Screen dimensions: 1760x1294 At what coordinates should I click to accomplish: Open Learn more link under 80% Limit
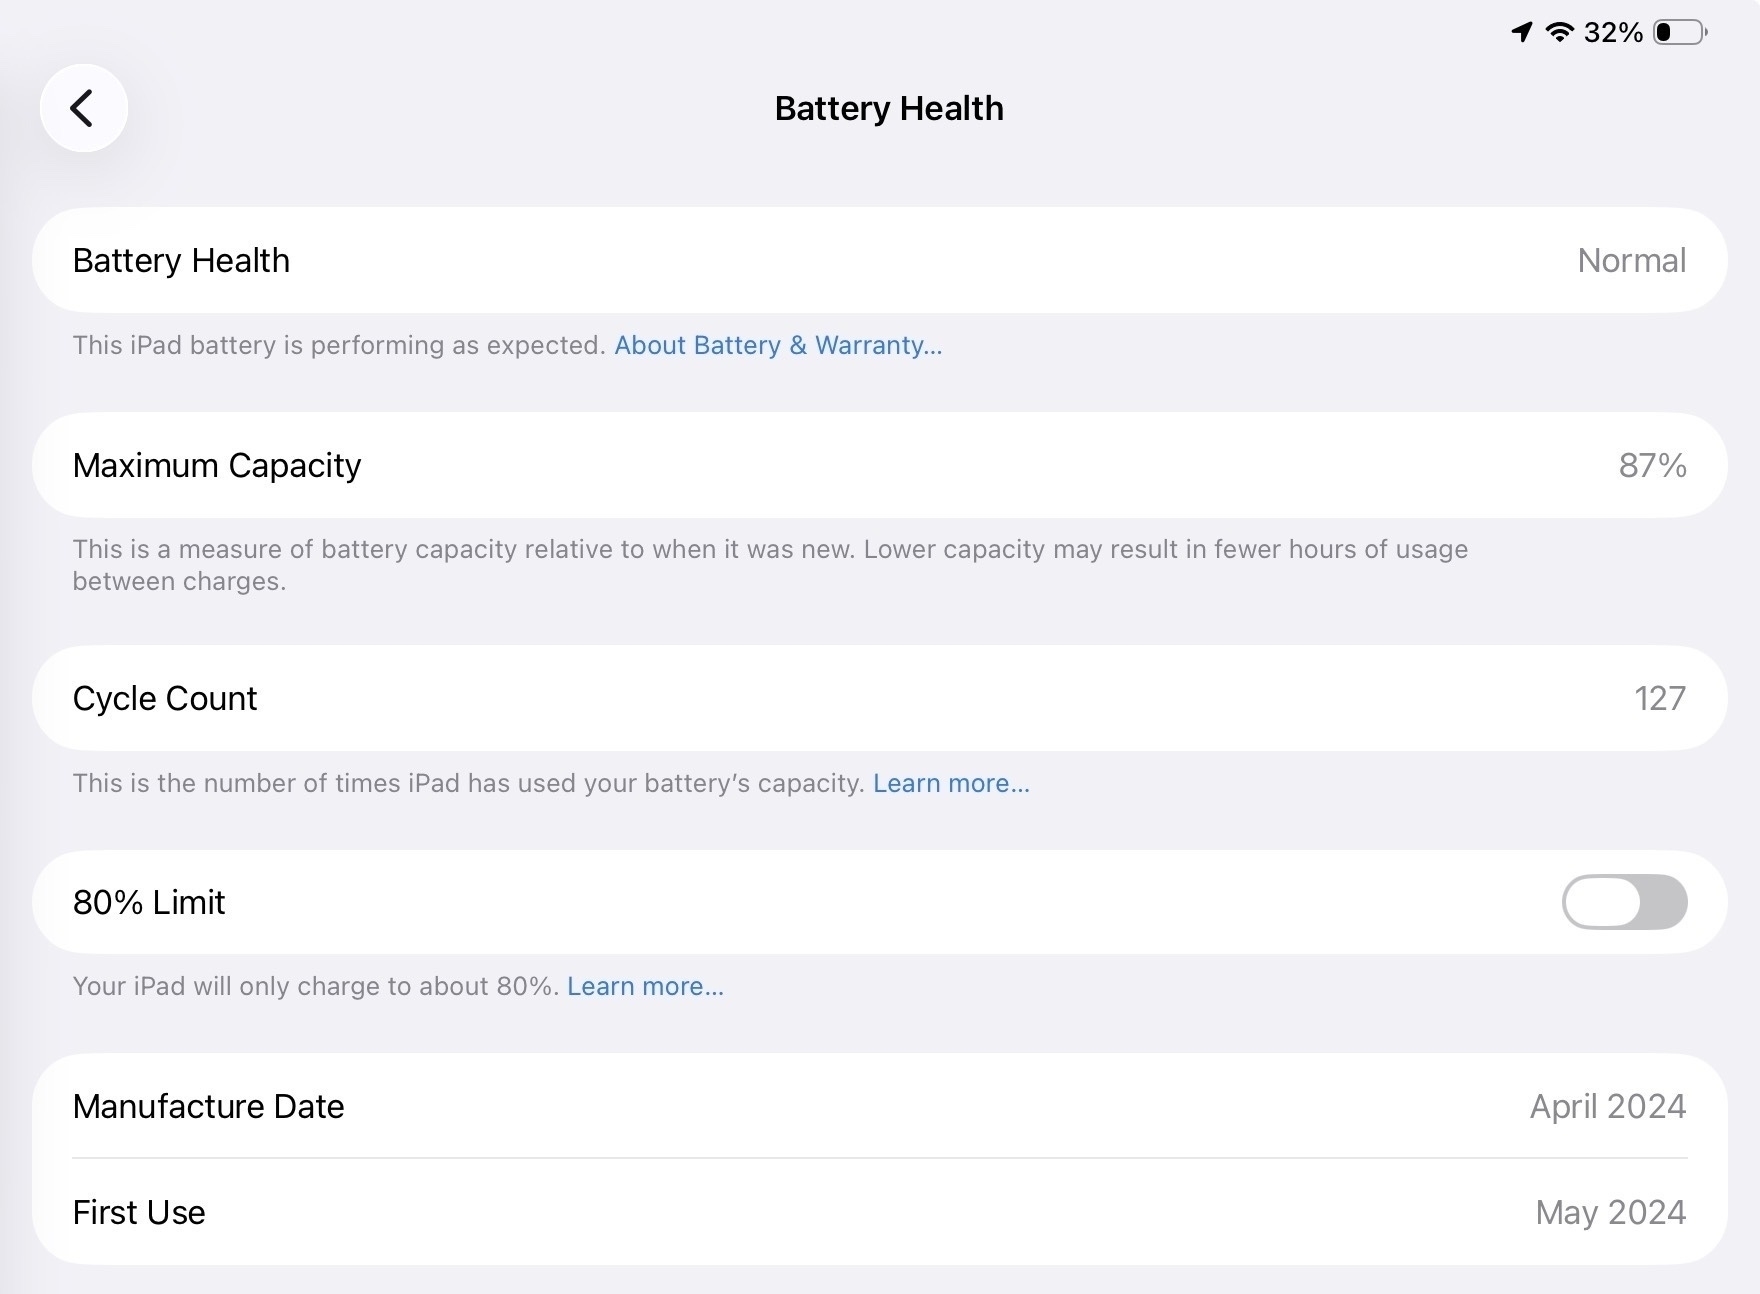point(645,986)
